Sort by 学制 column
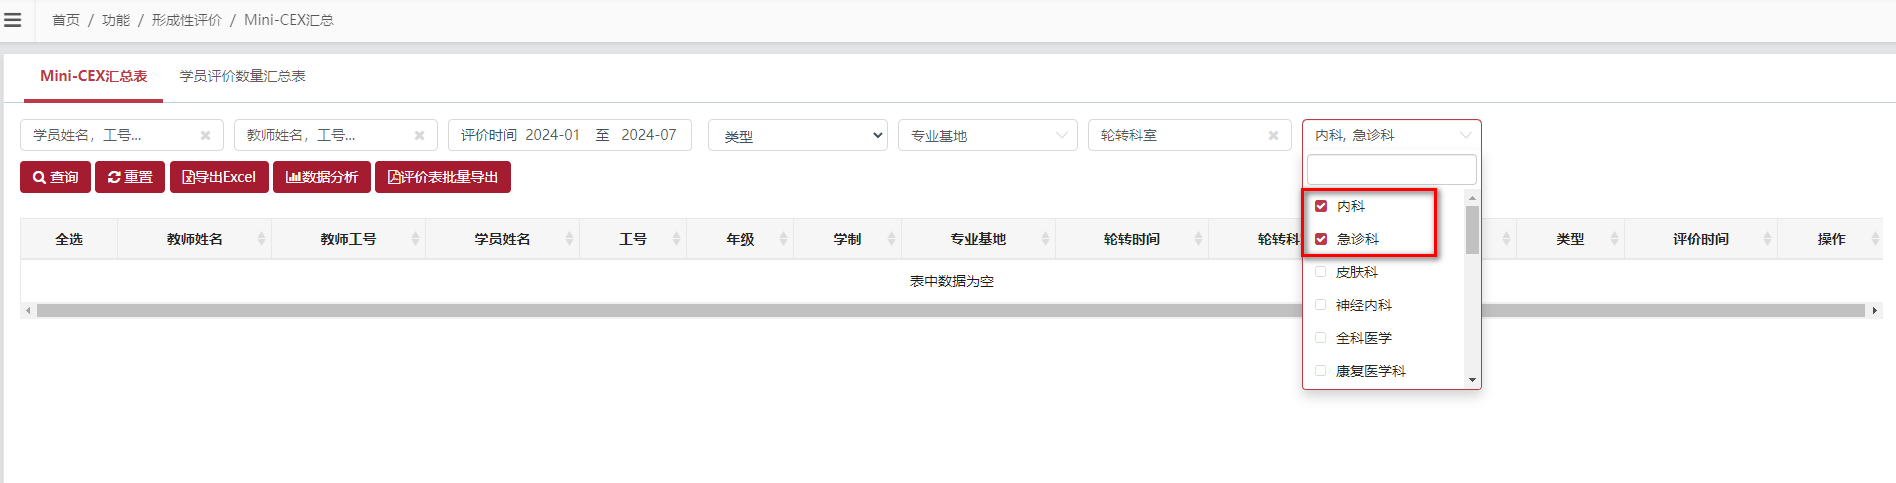 coord(848,239)
